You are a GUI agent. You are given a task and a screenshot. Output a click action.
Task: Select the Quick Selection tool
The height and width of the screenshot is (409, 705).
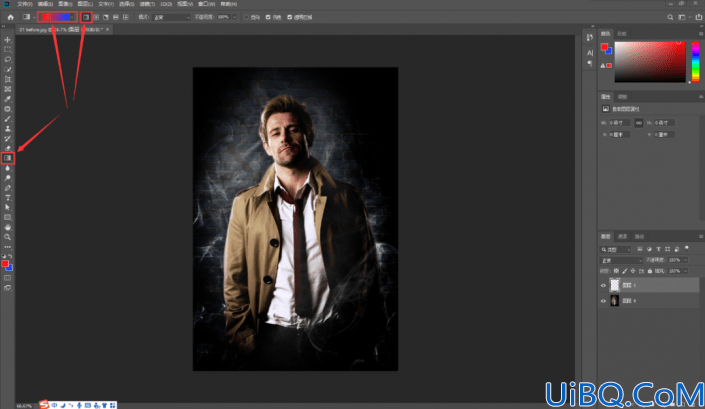8,69
